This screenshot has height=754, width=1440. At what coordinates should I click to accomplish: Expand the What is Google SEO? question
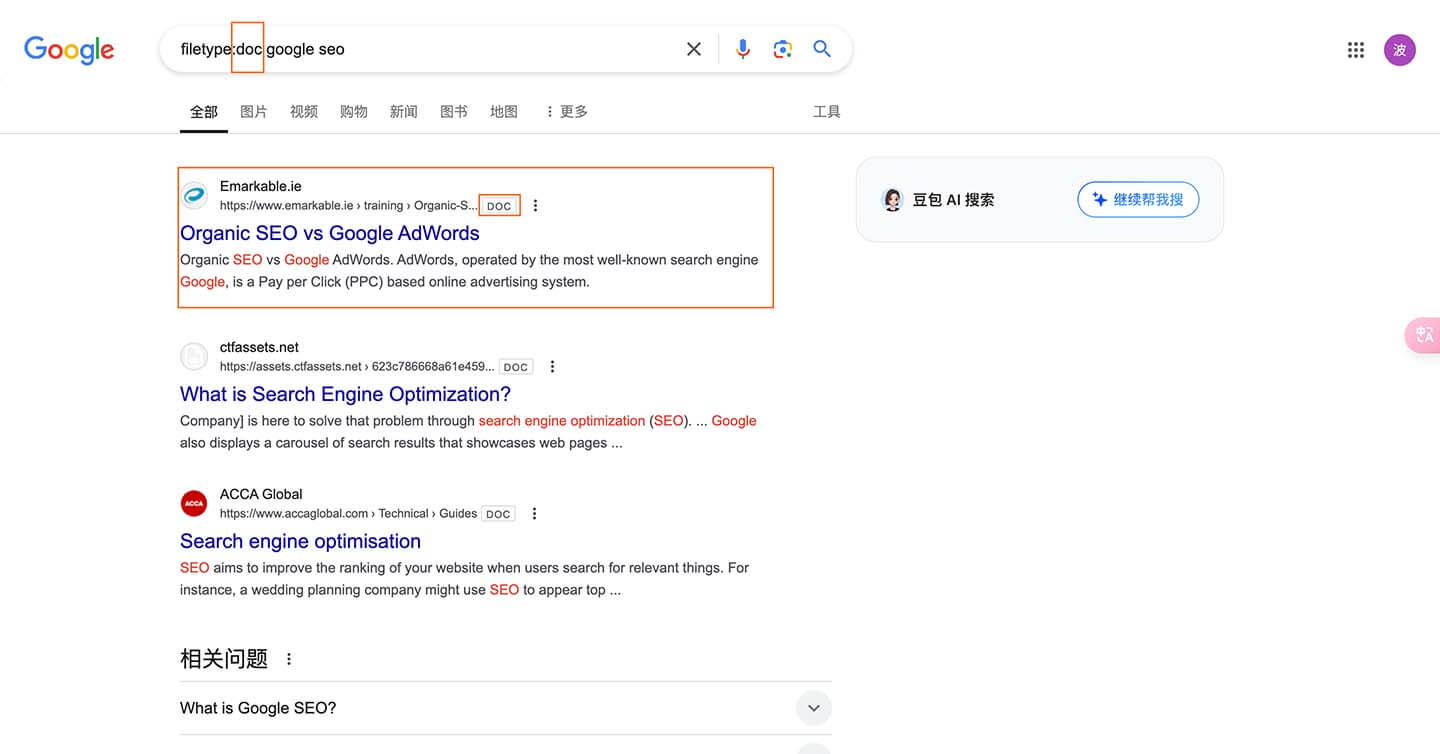[x=505, y=708]
